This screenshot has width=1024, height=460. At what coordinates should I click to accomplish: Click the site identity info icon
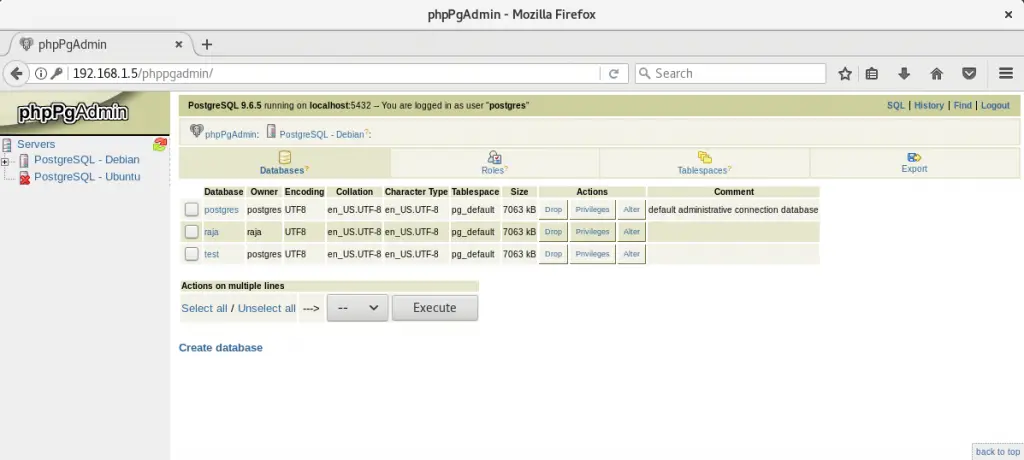point(40,74)
